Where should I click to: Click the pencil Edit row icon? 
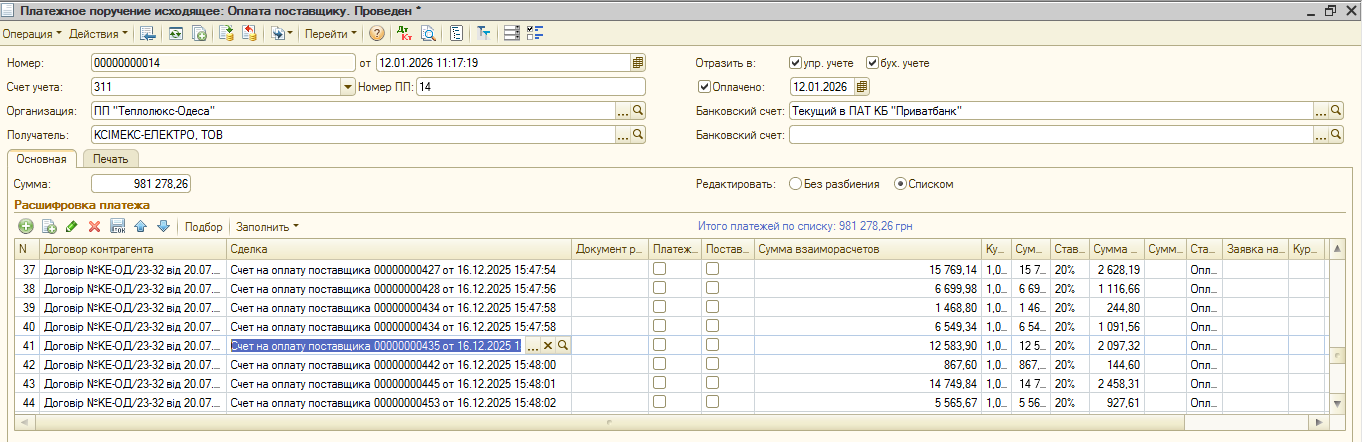72,227
